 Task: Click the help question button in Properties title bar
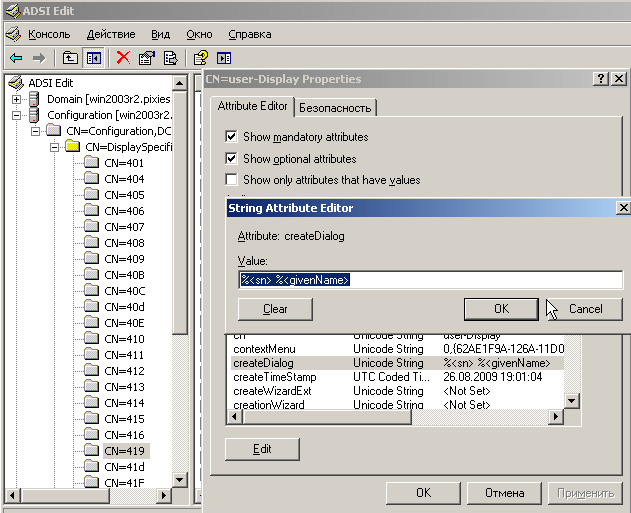(601, 78)
